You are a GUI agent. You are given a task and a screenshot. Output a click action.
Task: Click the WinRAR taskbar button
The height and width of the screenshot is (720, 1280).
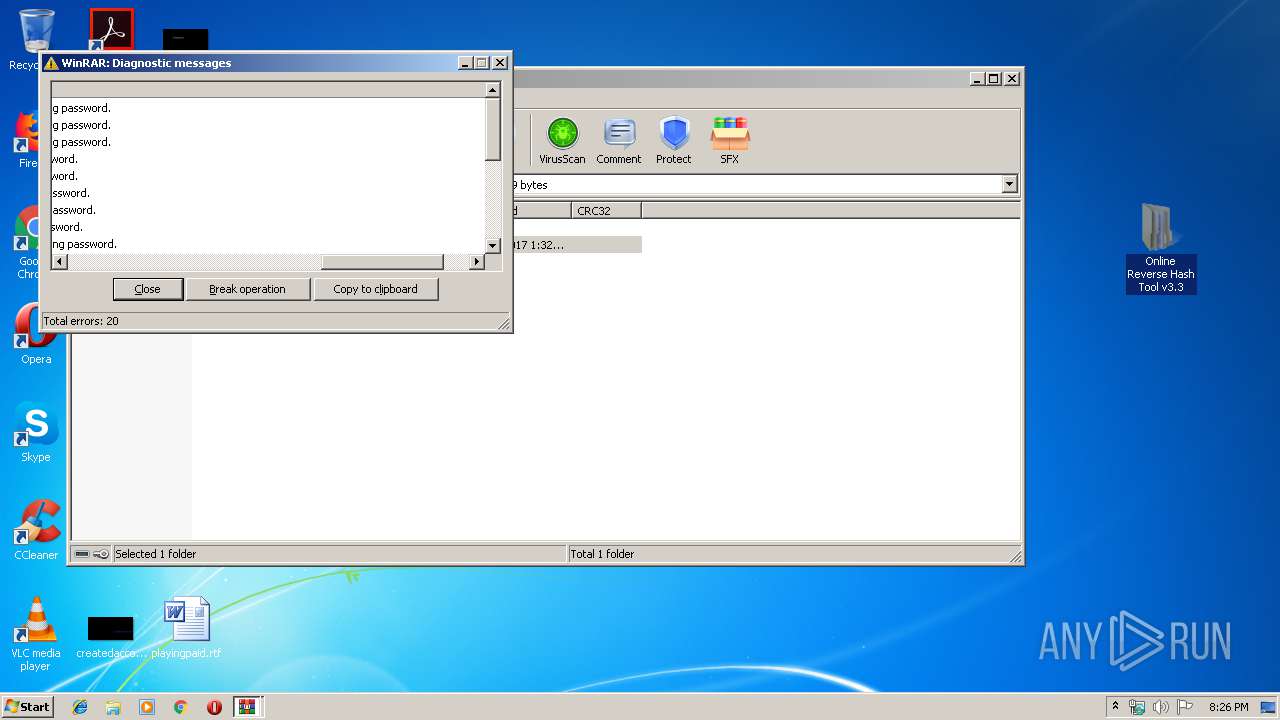click(x=247, y=707)
